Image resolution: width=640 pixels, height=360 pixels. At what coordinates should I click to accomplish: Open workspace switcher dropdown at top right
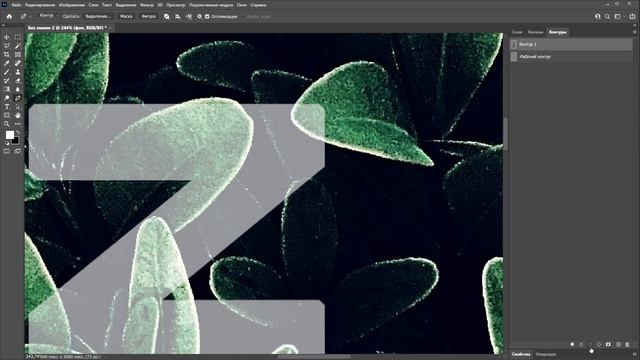tap(619, 17)
